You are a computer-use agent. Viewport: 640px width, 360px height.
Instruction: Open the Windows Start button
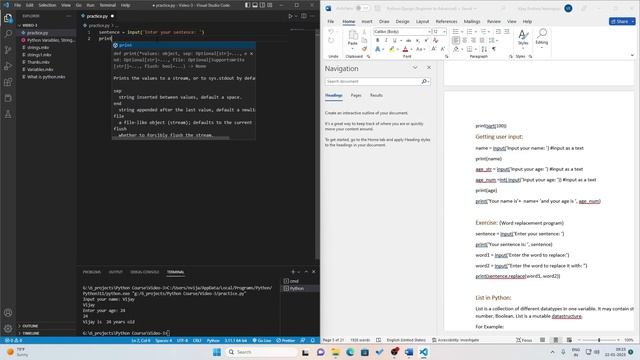click(x=217, y=352)
